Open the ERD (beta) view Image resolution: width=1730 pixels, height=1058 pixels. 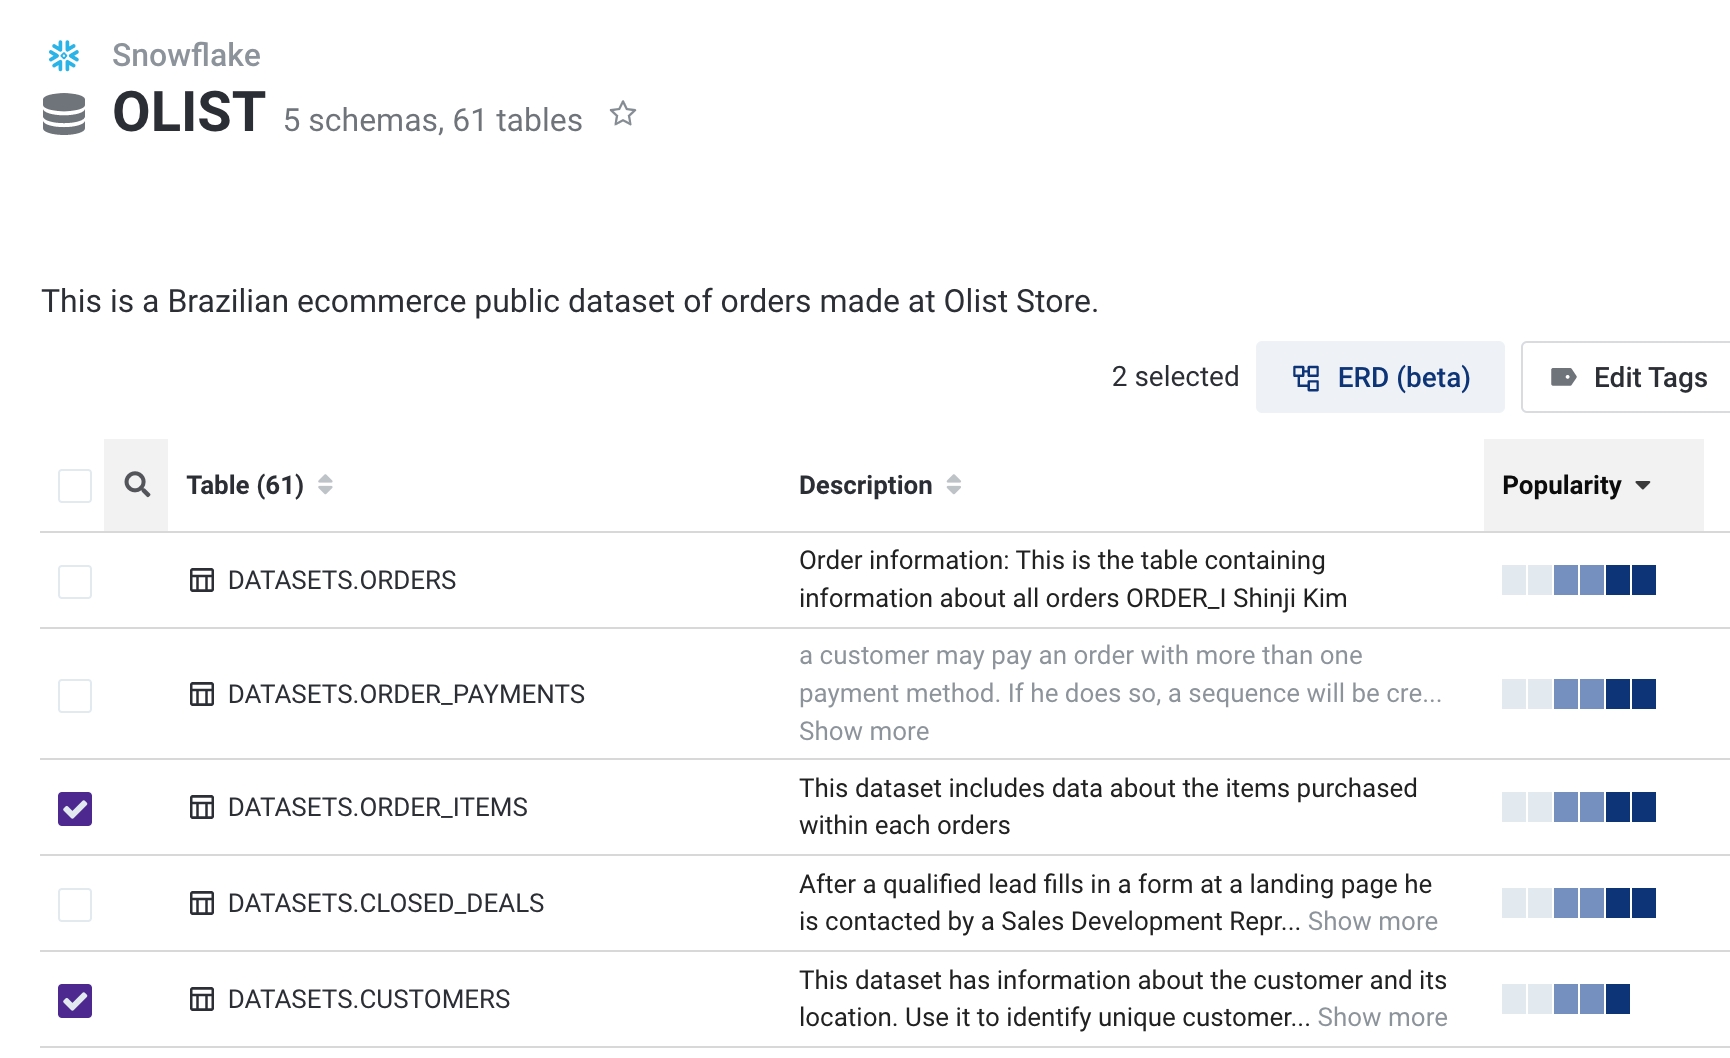click(1380, 377)
